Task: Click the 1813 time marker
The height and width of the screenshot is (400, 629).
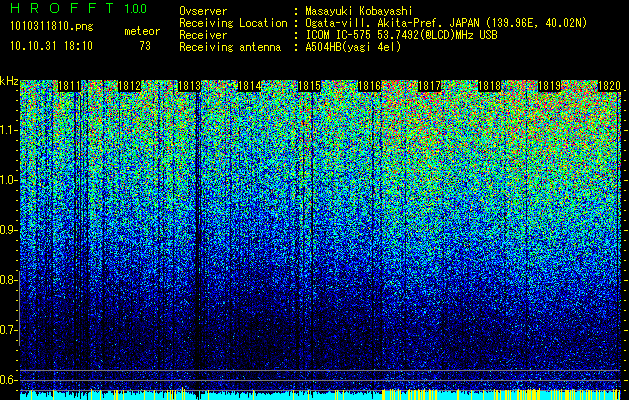Action: click(189, 86)
